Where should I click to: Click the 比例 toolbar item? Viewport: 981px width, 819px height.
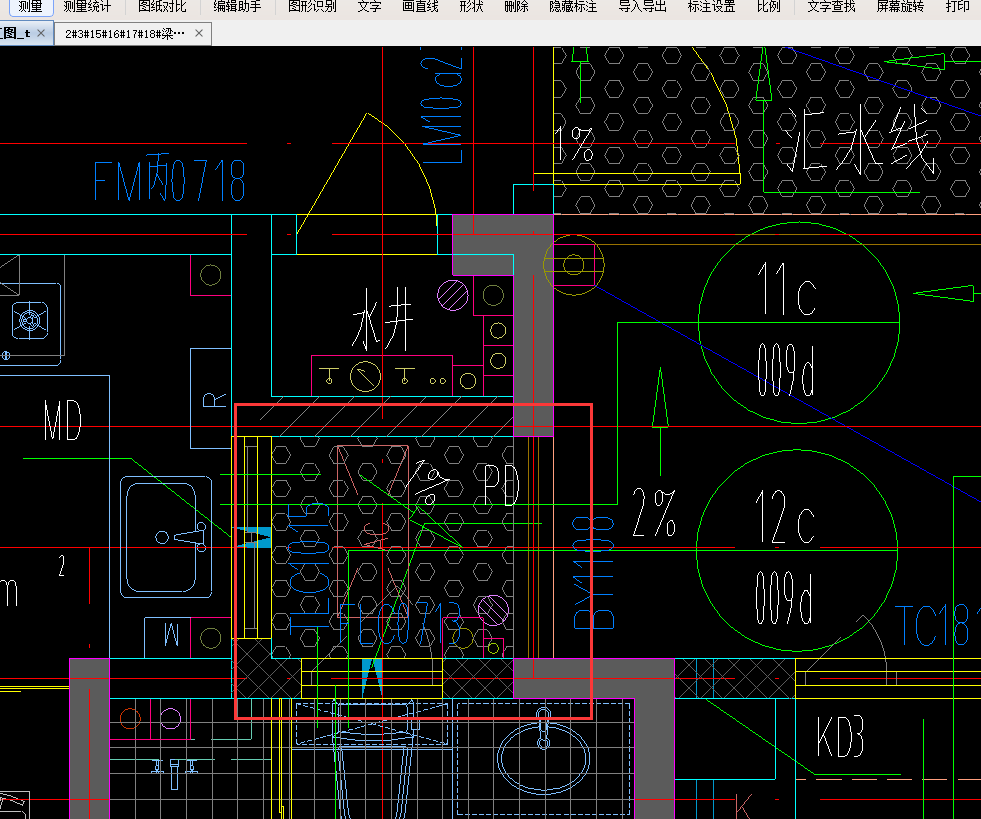point(768,7)
